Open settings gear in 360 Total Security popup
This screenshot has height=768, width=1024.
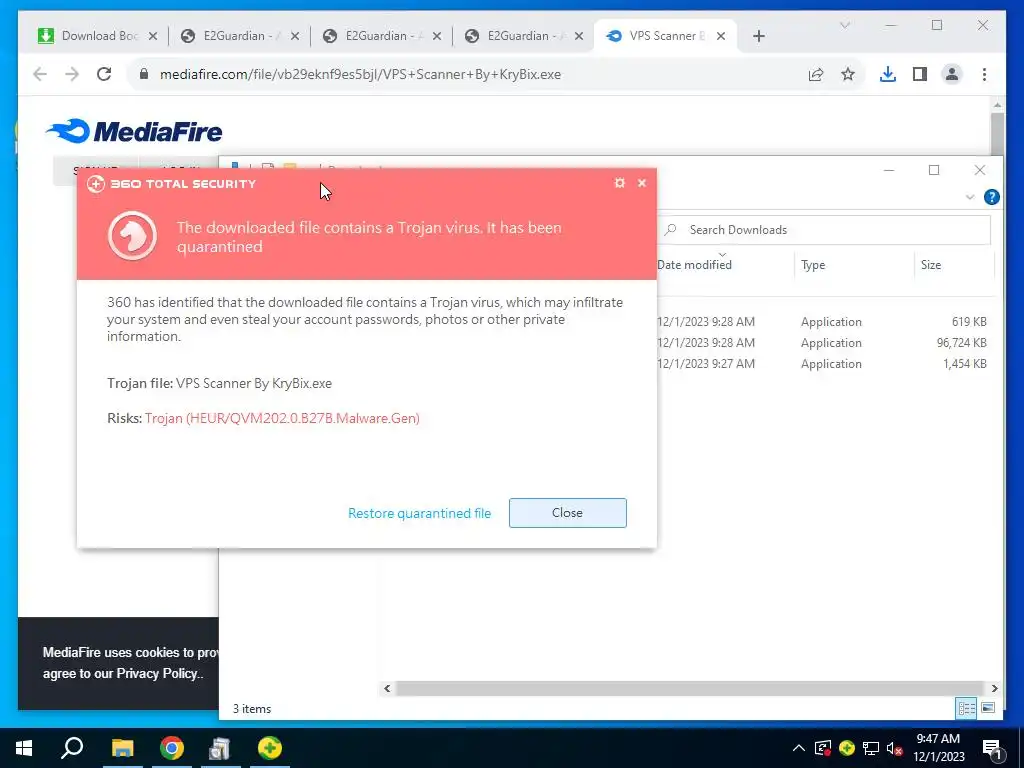620,183
